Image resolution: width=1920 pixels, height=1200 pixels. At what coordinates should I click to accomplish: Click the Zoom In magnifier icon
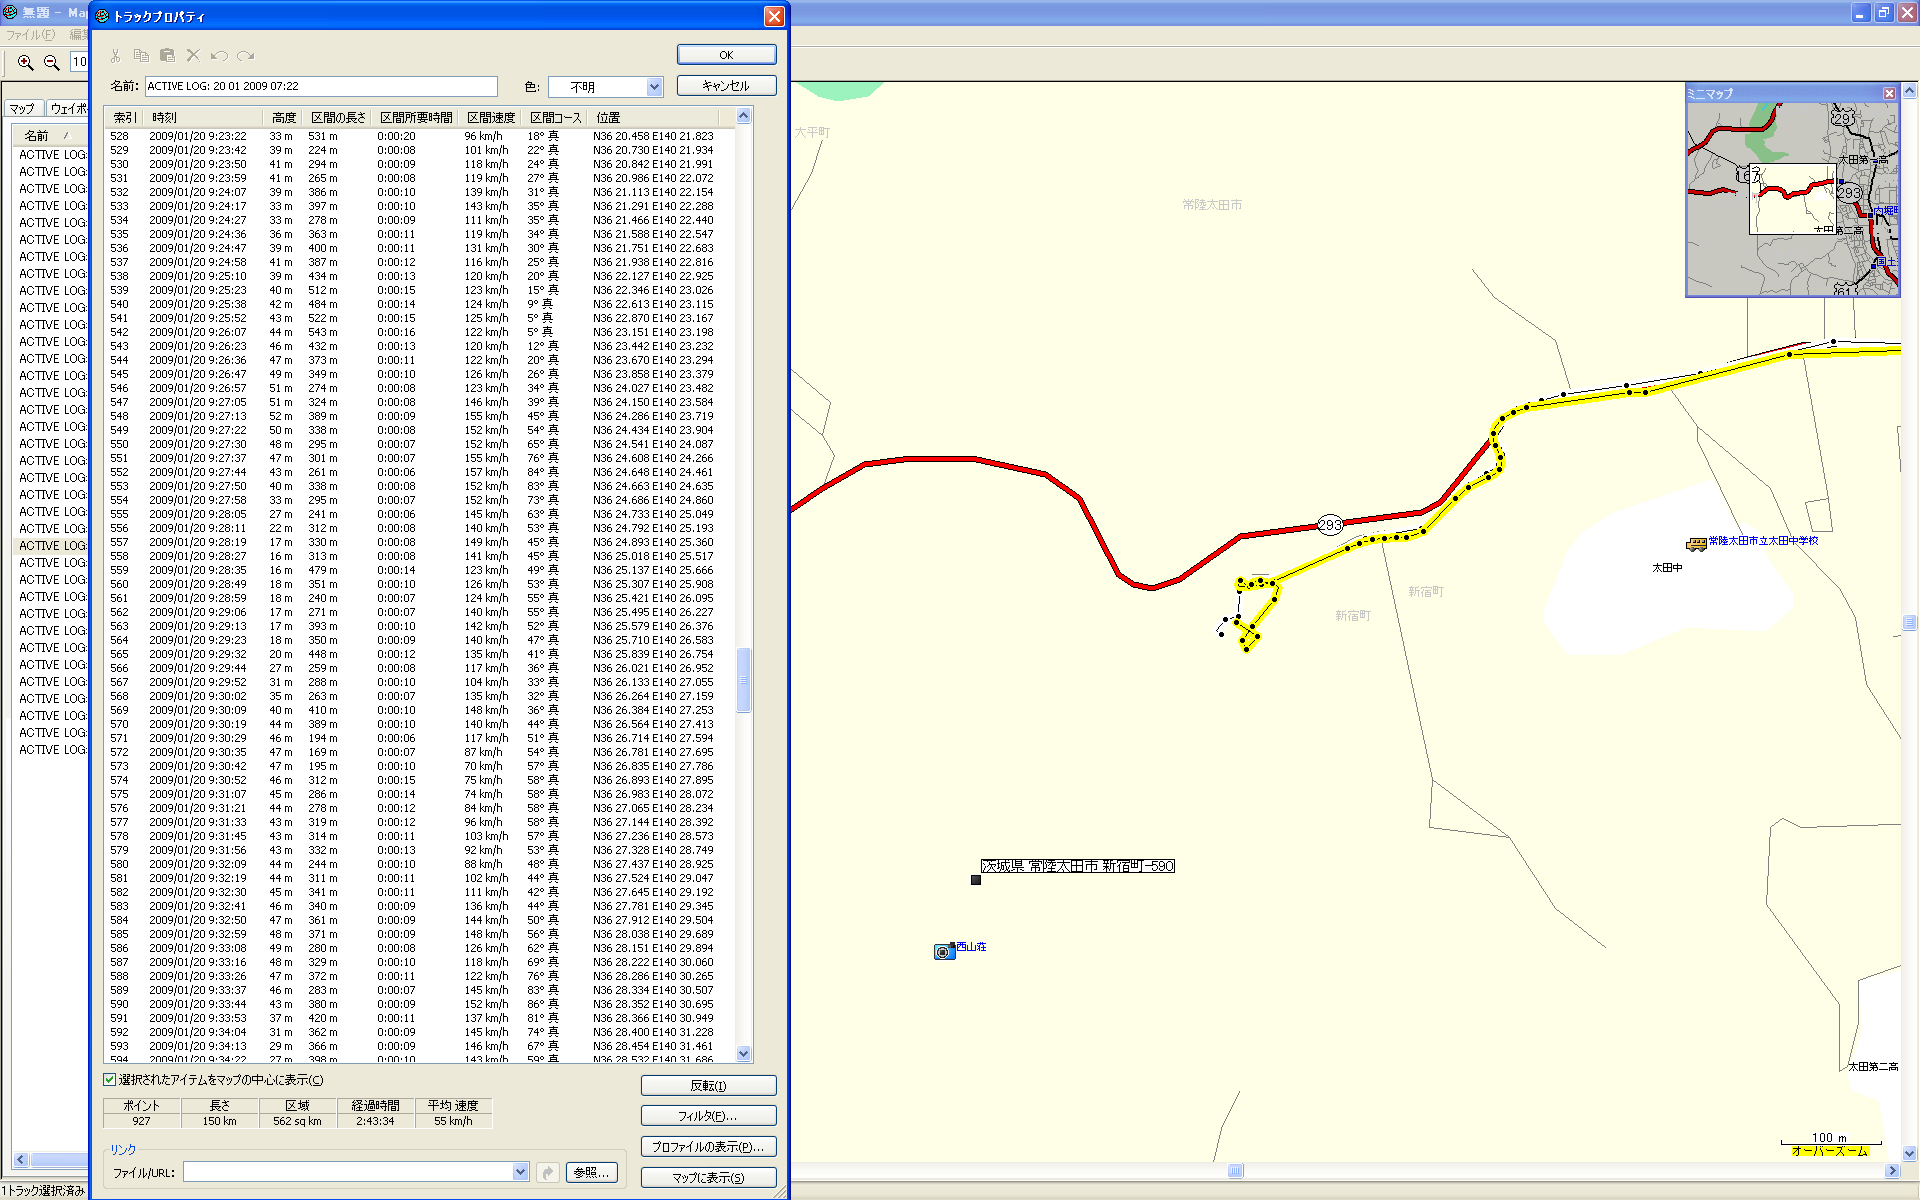pos(26,63)
